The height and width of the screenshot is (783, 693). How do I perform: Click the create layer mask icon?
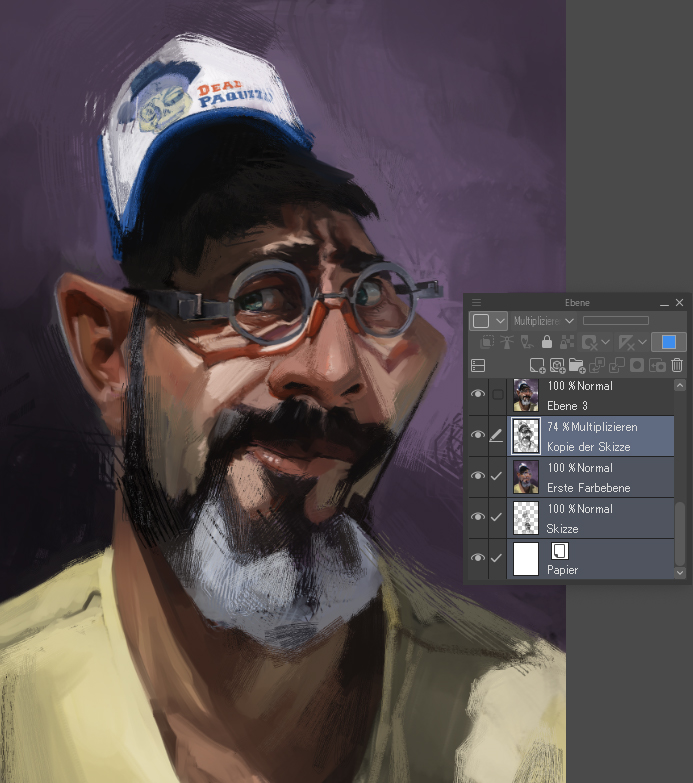(636, 366)
